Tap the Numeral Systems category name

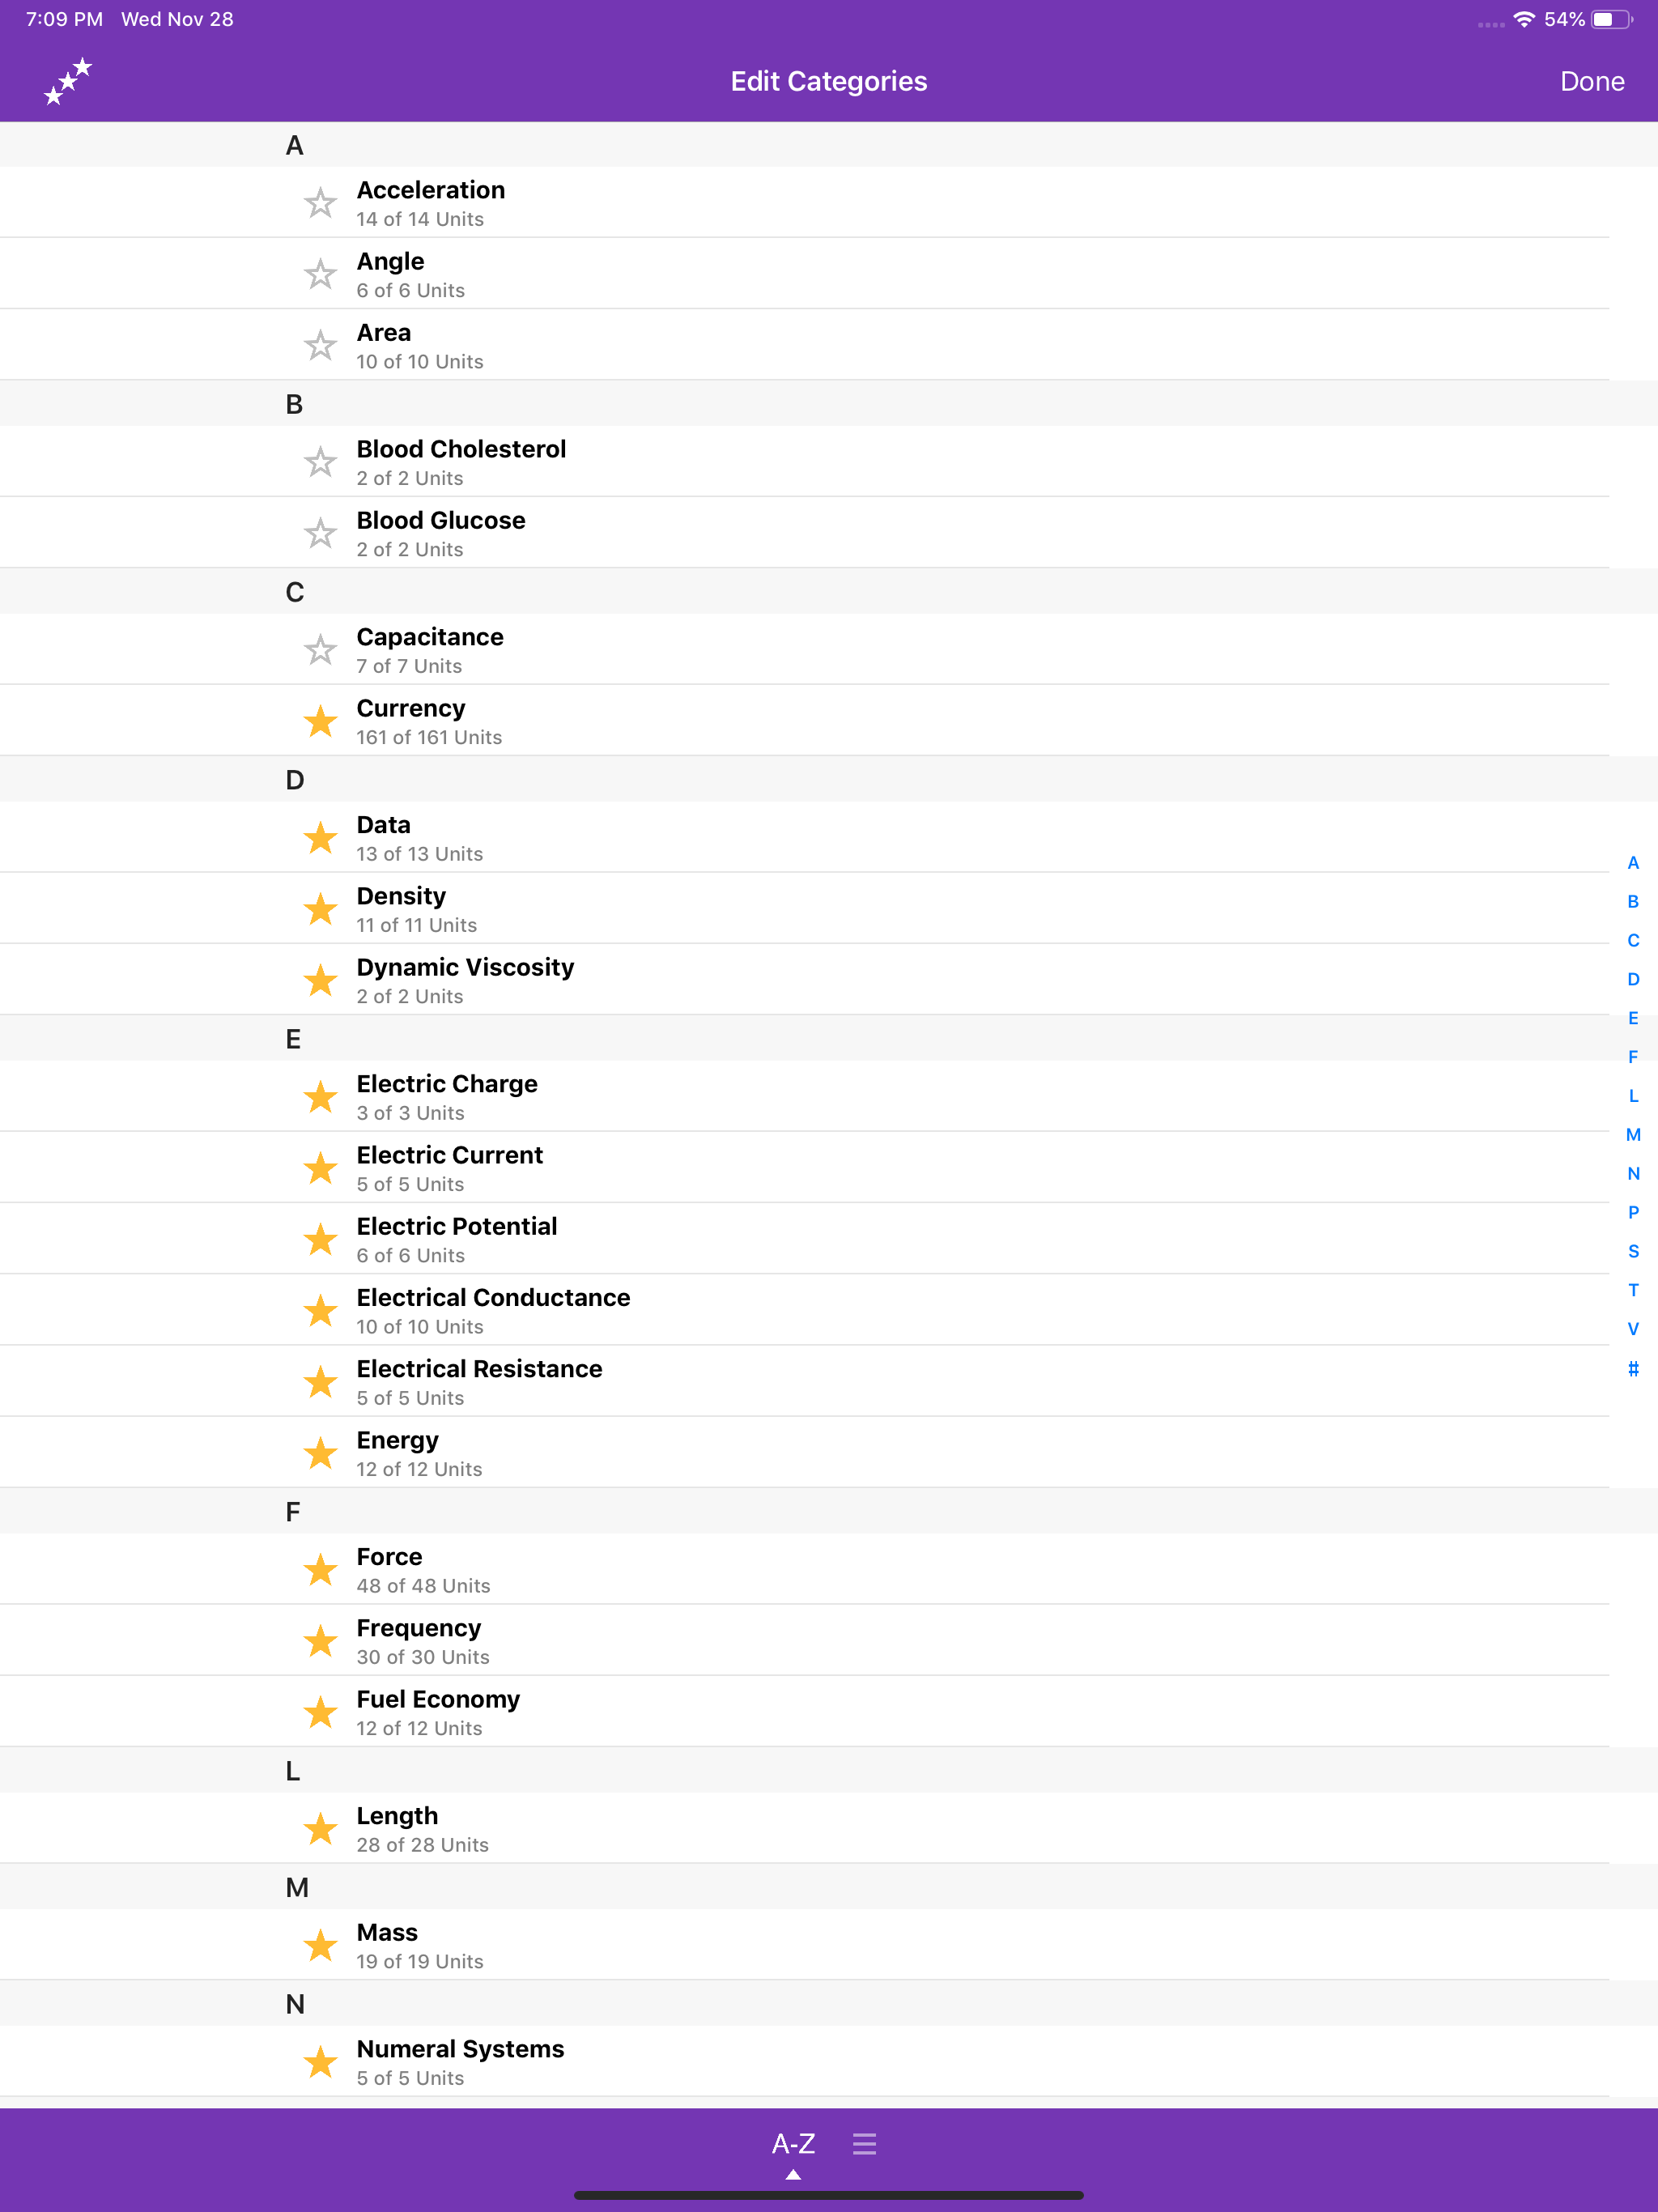(460, 2049)
